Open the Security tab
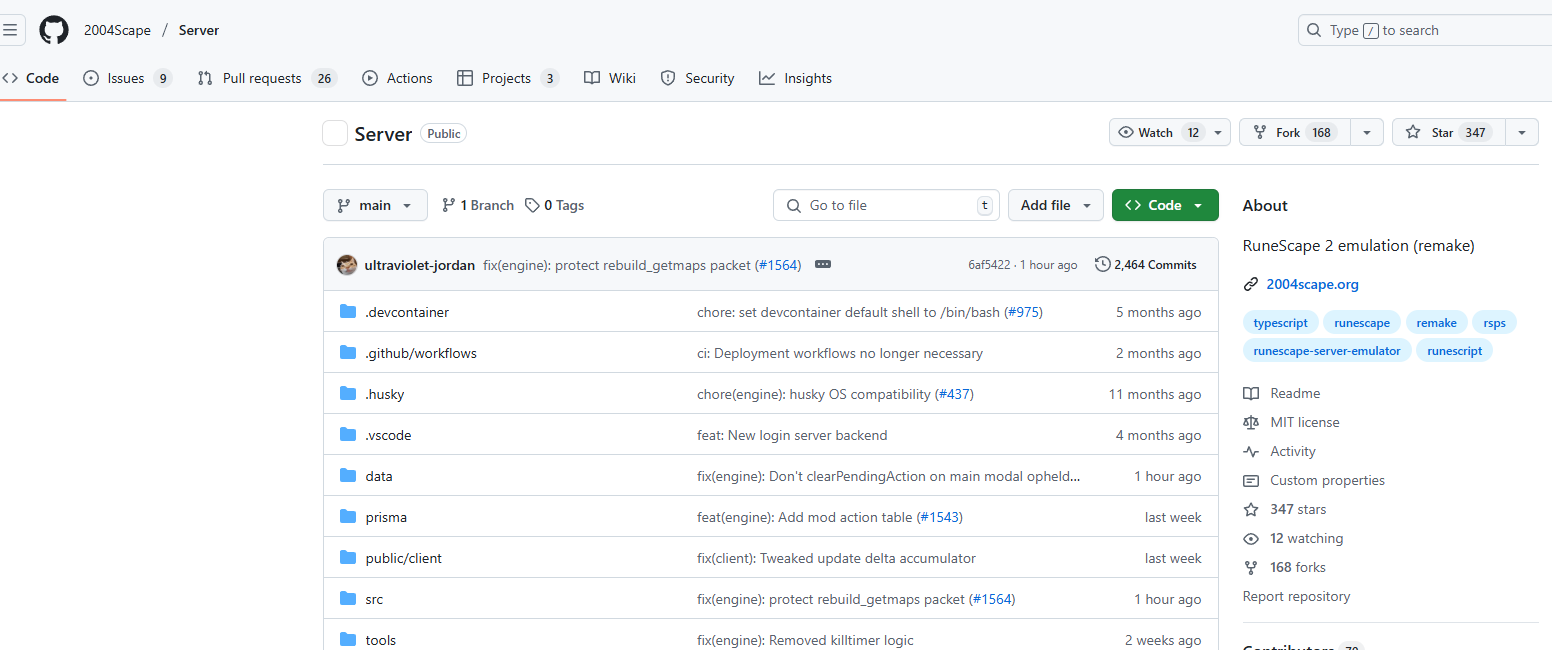This screenshot has width=1552, height=650. (x=698, y=78)
